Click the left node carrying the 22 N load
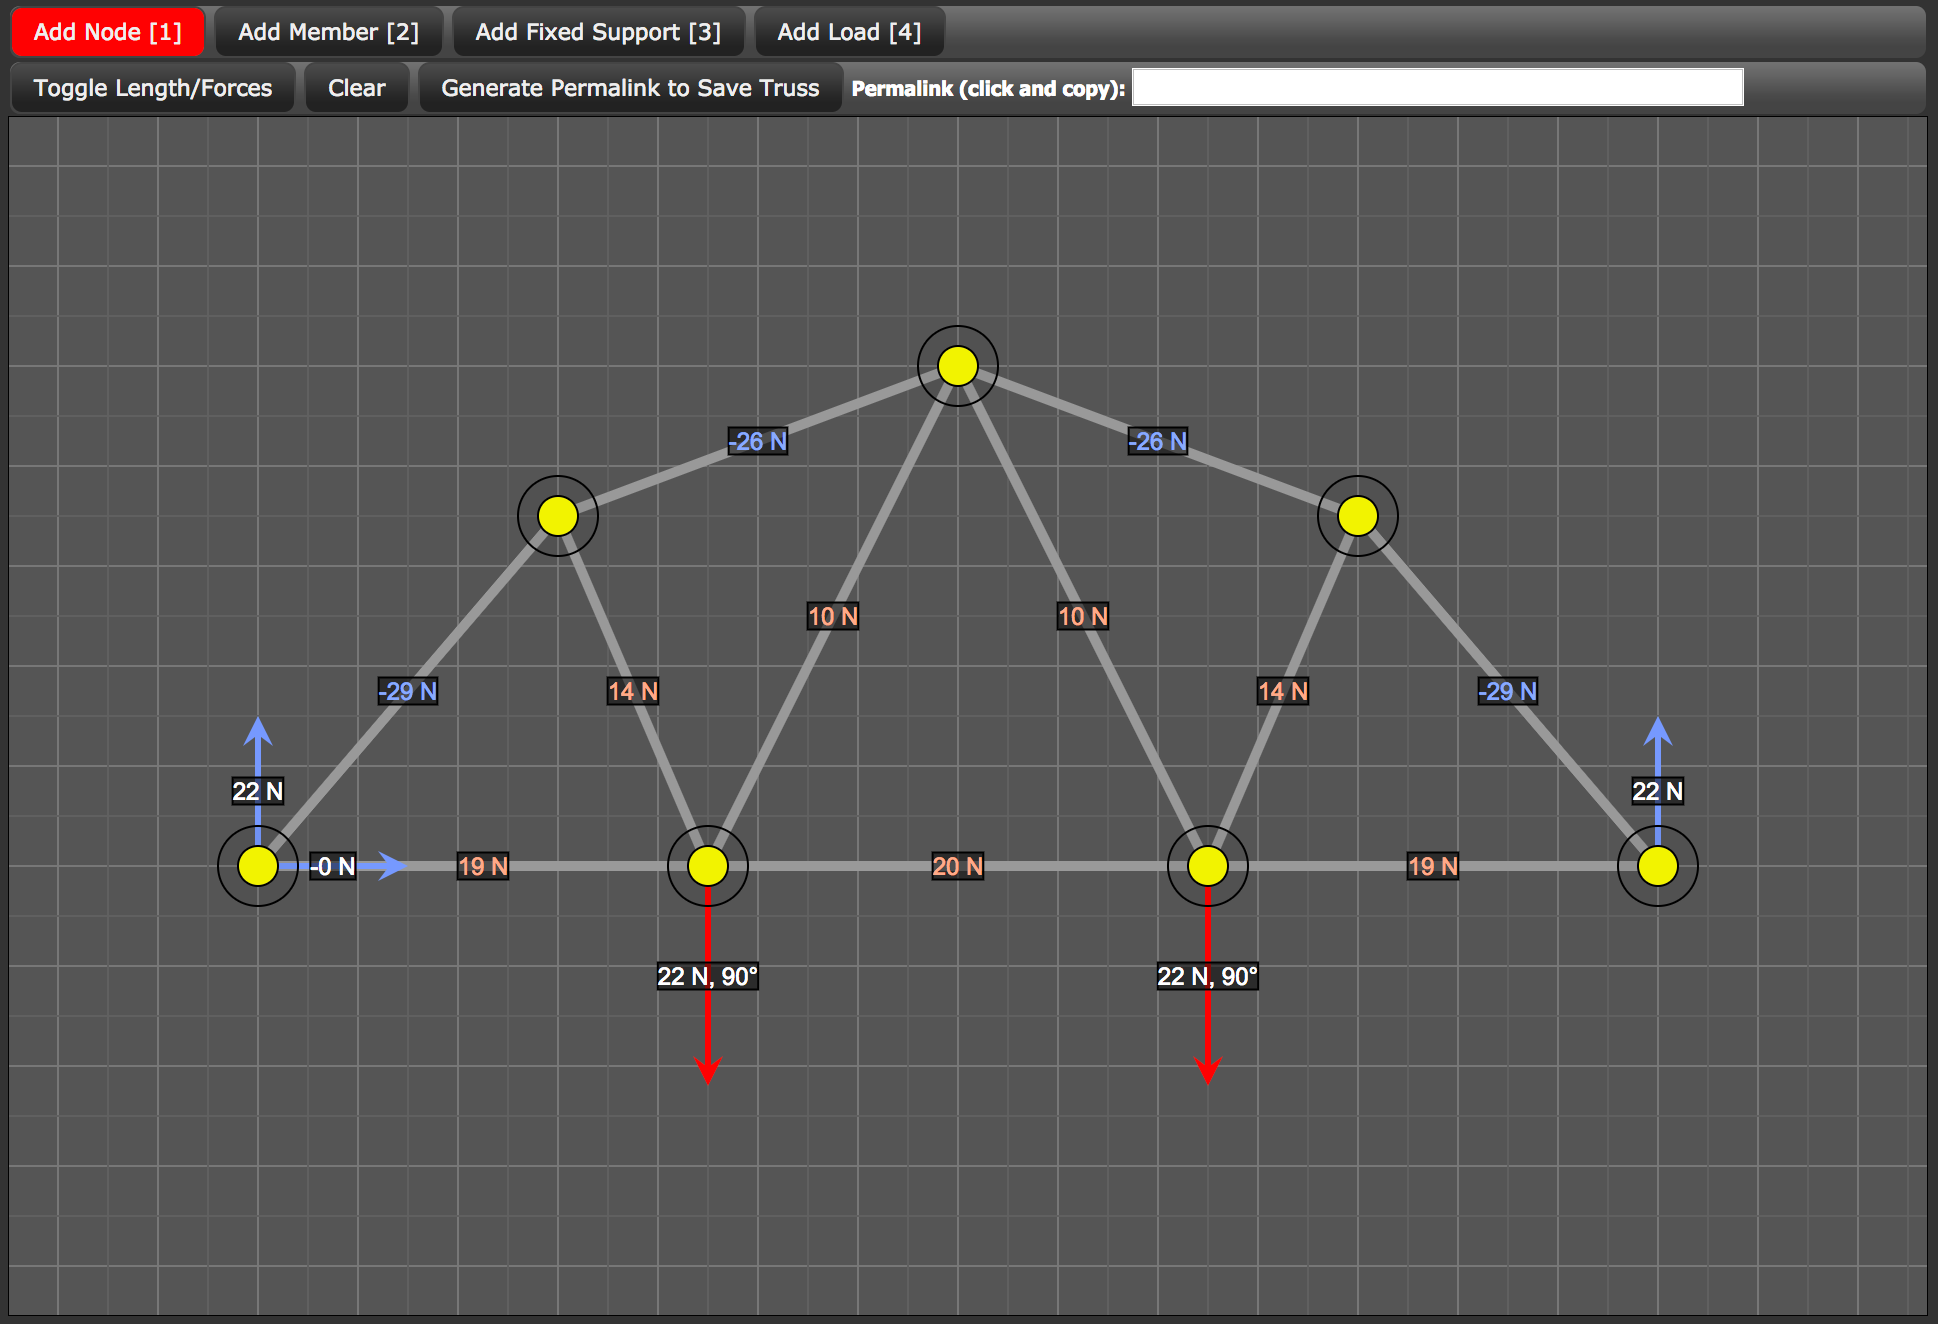The width and height of the screenshot is (1938, 1324). [708, 866]
